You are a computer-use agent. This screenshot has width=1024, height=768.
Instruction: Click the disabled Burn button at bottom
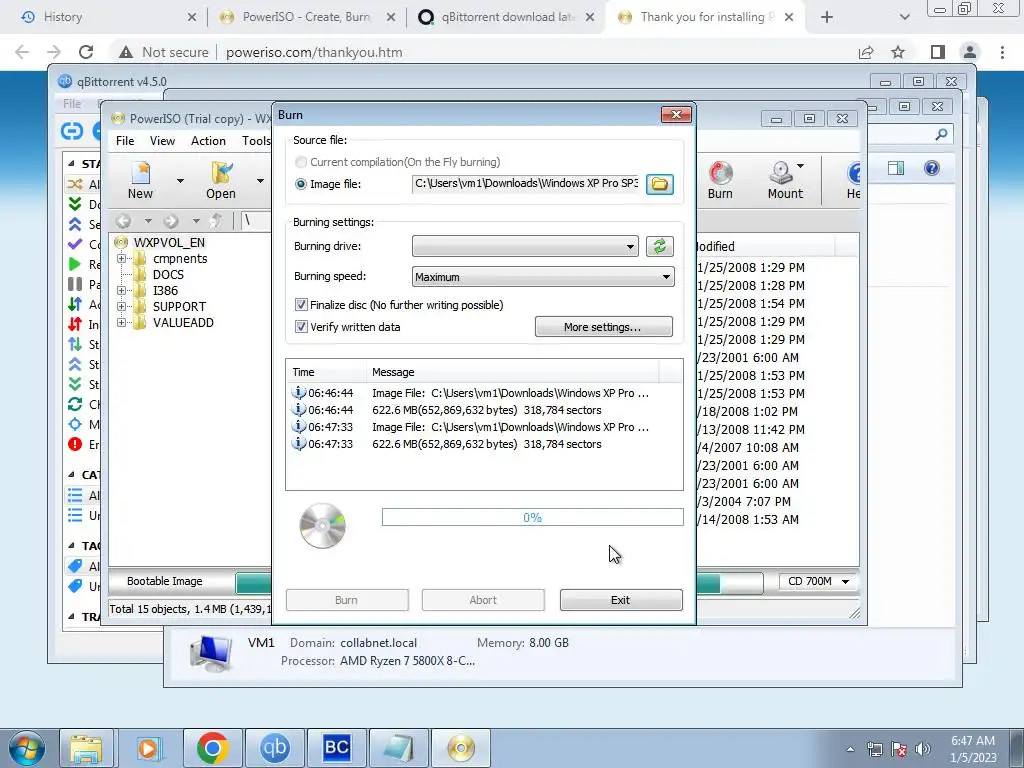coord(347,600)
